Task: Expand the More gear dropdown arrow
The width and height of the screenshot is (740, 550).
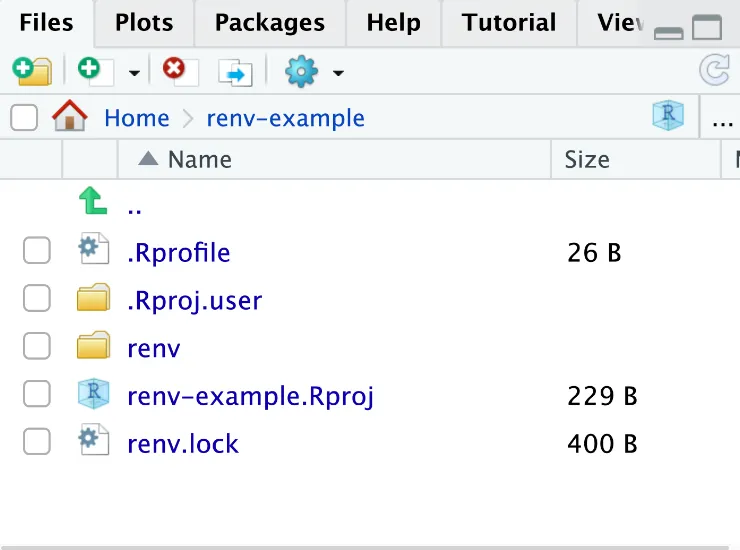Action: (338, 73)
